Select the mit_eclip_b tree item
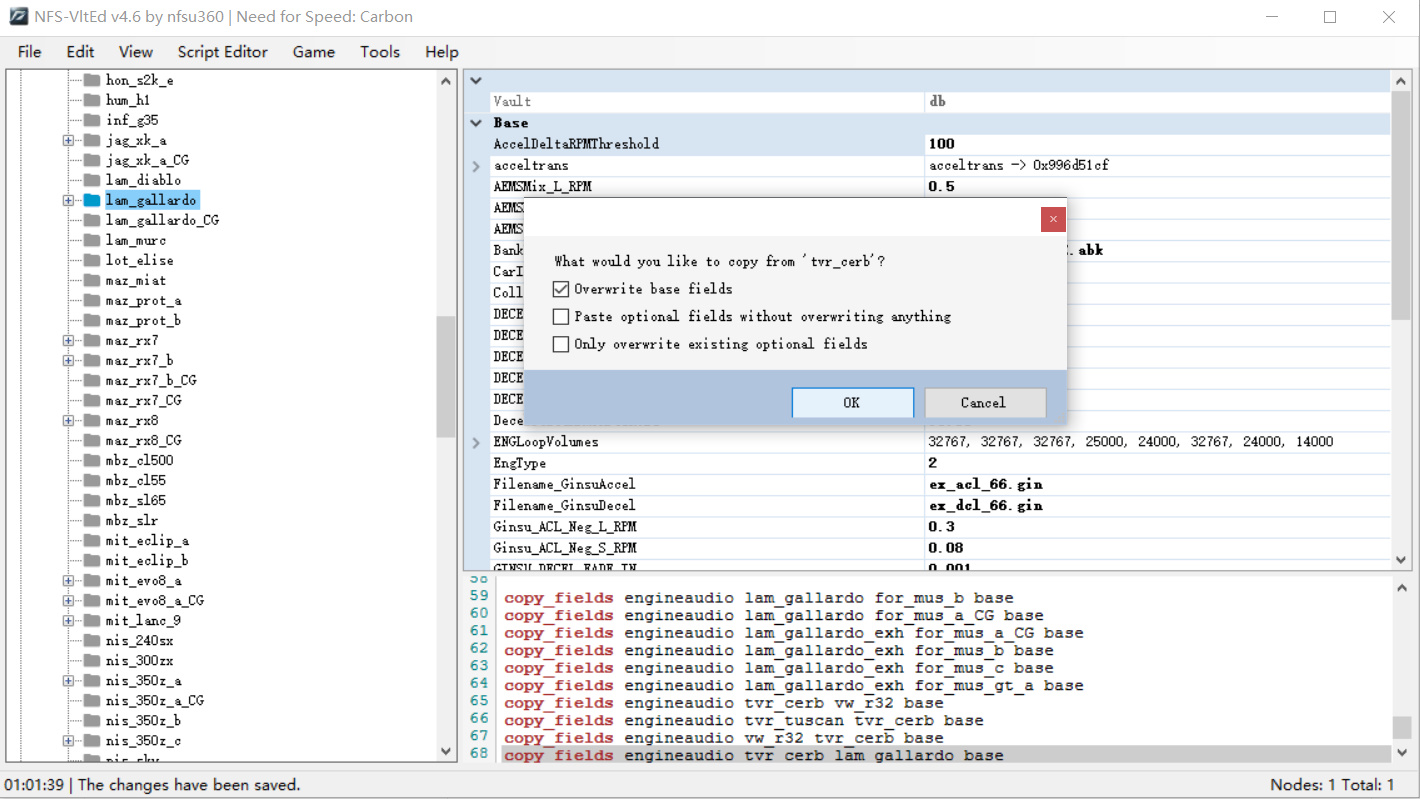The image size is (1420, 799). (x=147, y=560)
